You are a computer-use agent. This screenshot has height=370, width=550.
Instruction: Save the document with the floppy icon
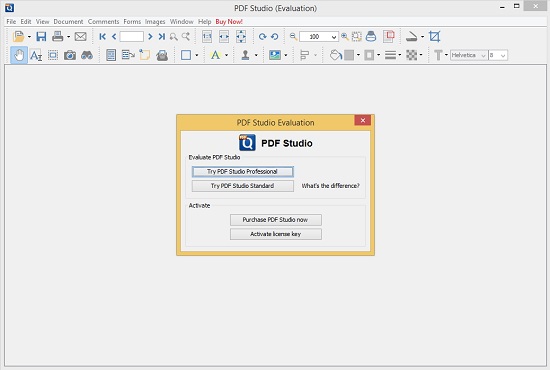click(x=41, y=36)
